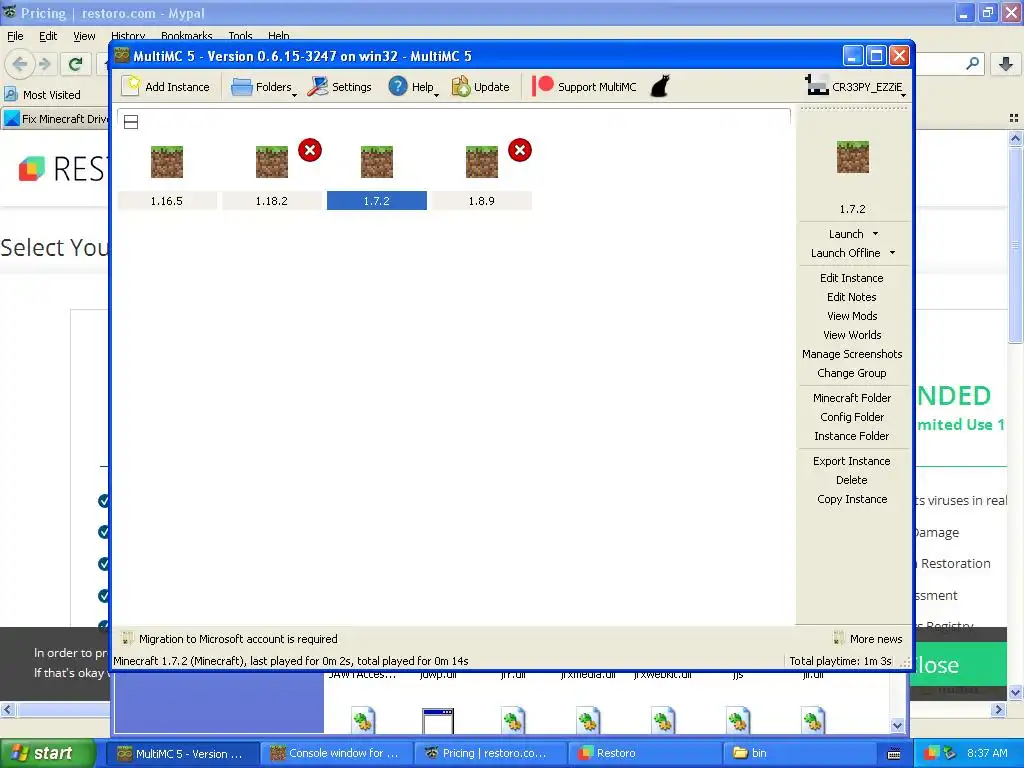
Task: Collapse the instance group toggle
Action: click(x=131, y=122)
